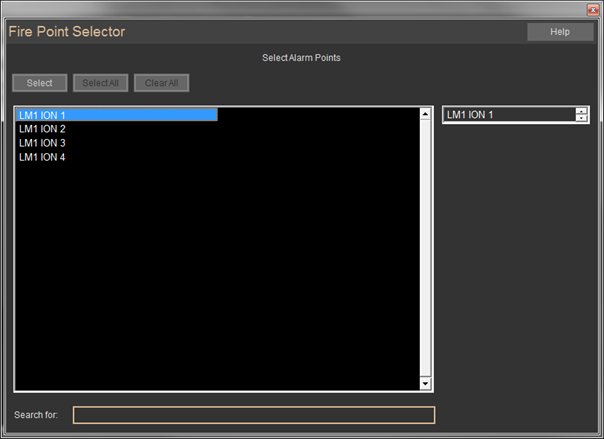
Task: Click the list scrollbar up arrow
Action: 425,113
